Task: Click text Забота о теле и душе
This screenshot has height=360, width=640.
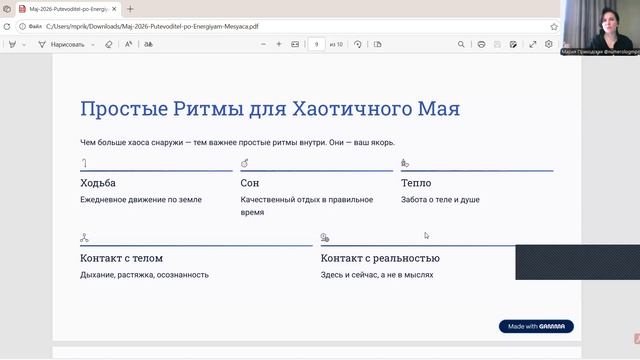Action: tap(440, 200)
